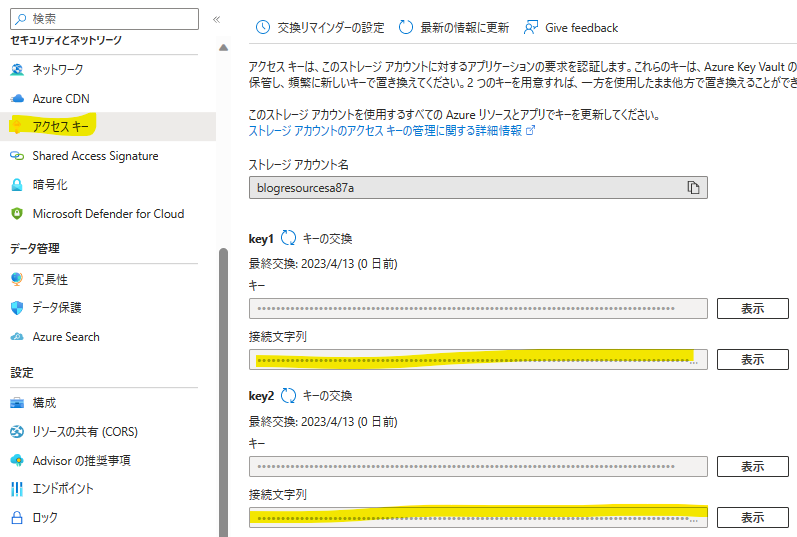Click the key1 masked key field
The height and width of the screenshot is (537, 797).
(478, 309)
